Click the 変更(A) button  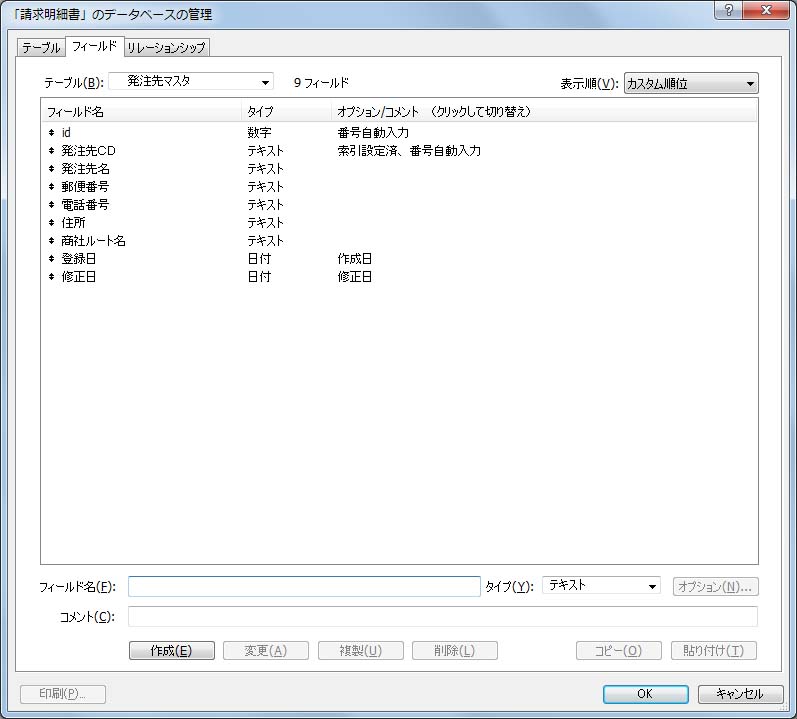point(266,650)
